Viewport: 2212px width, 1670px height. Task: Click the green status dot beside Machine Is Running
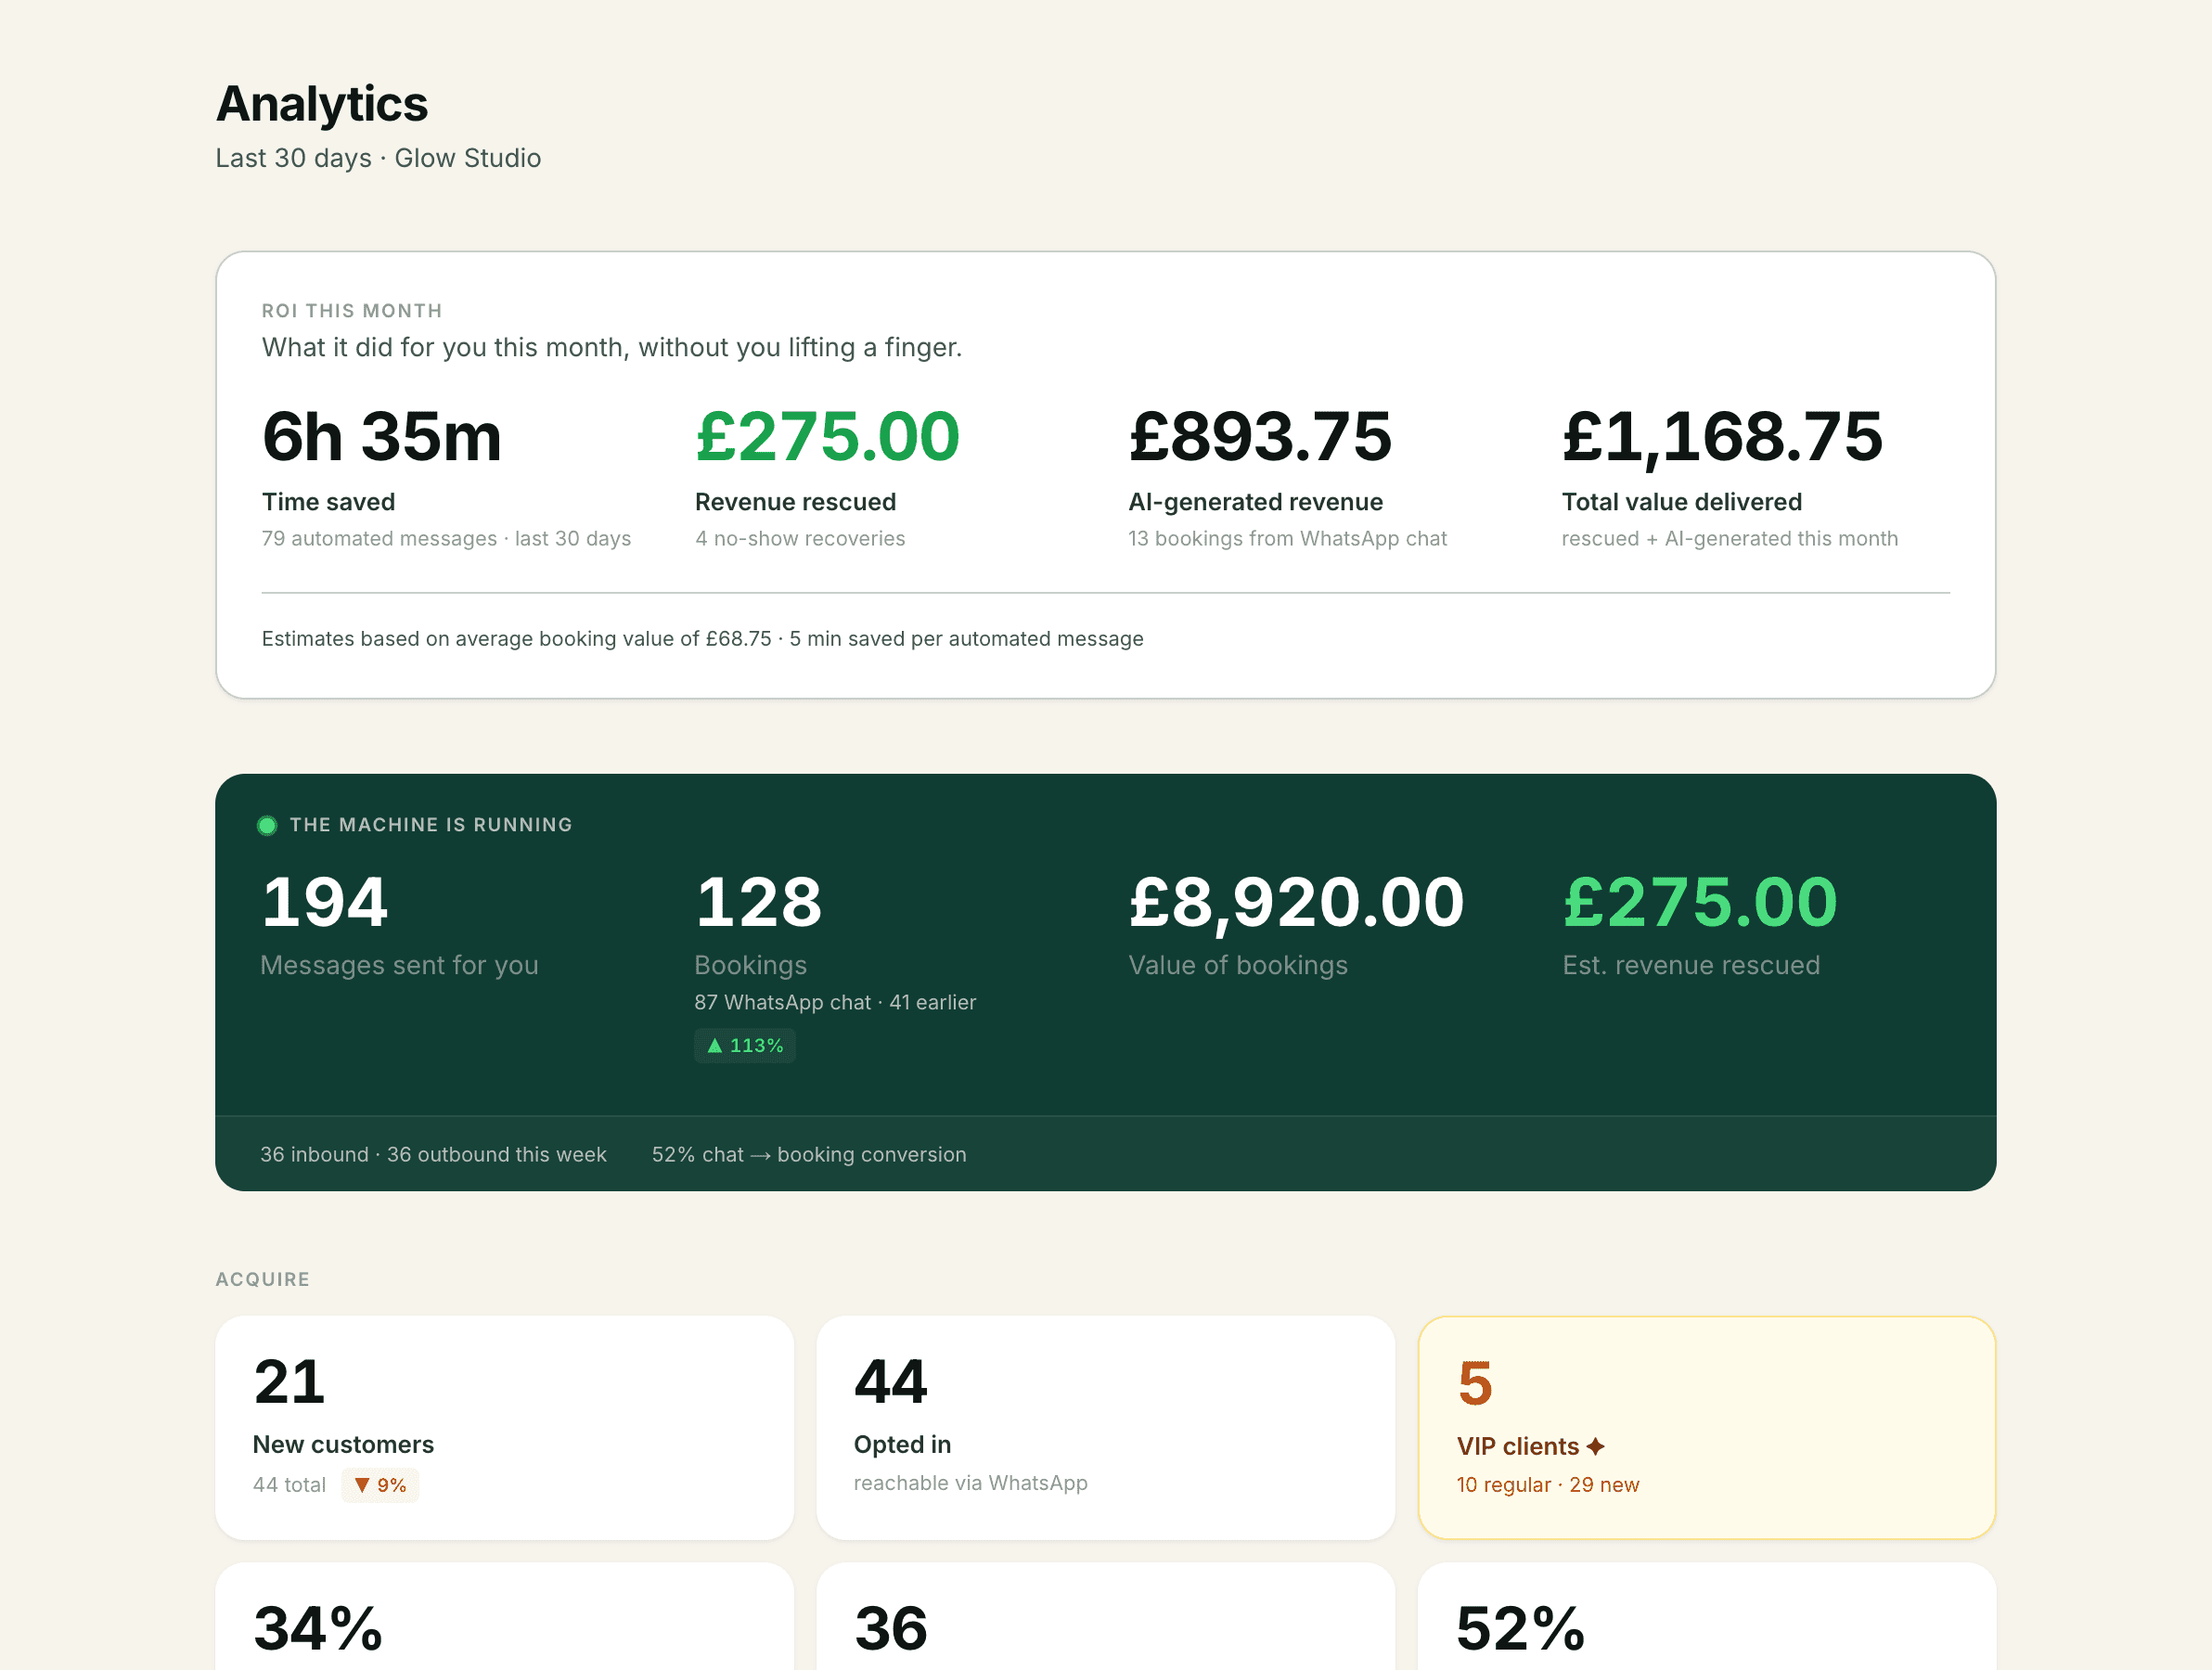tap(267, 825)
